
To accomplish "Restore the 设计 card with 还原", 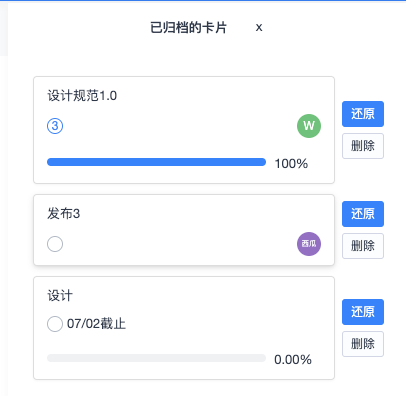I will click(363, 312).
